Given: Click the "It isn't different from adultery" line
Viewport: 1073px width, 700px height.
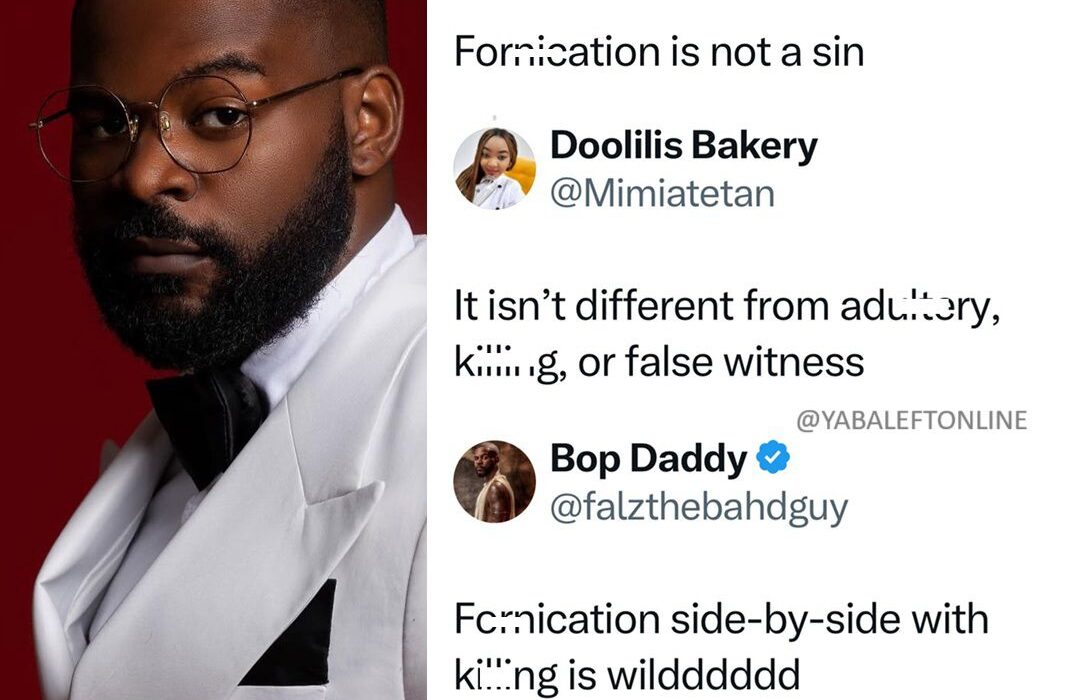Looking at the screenshot, I should click(727, 306).
